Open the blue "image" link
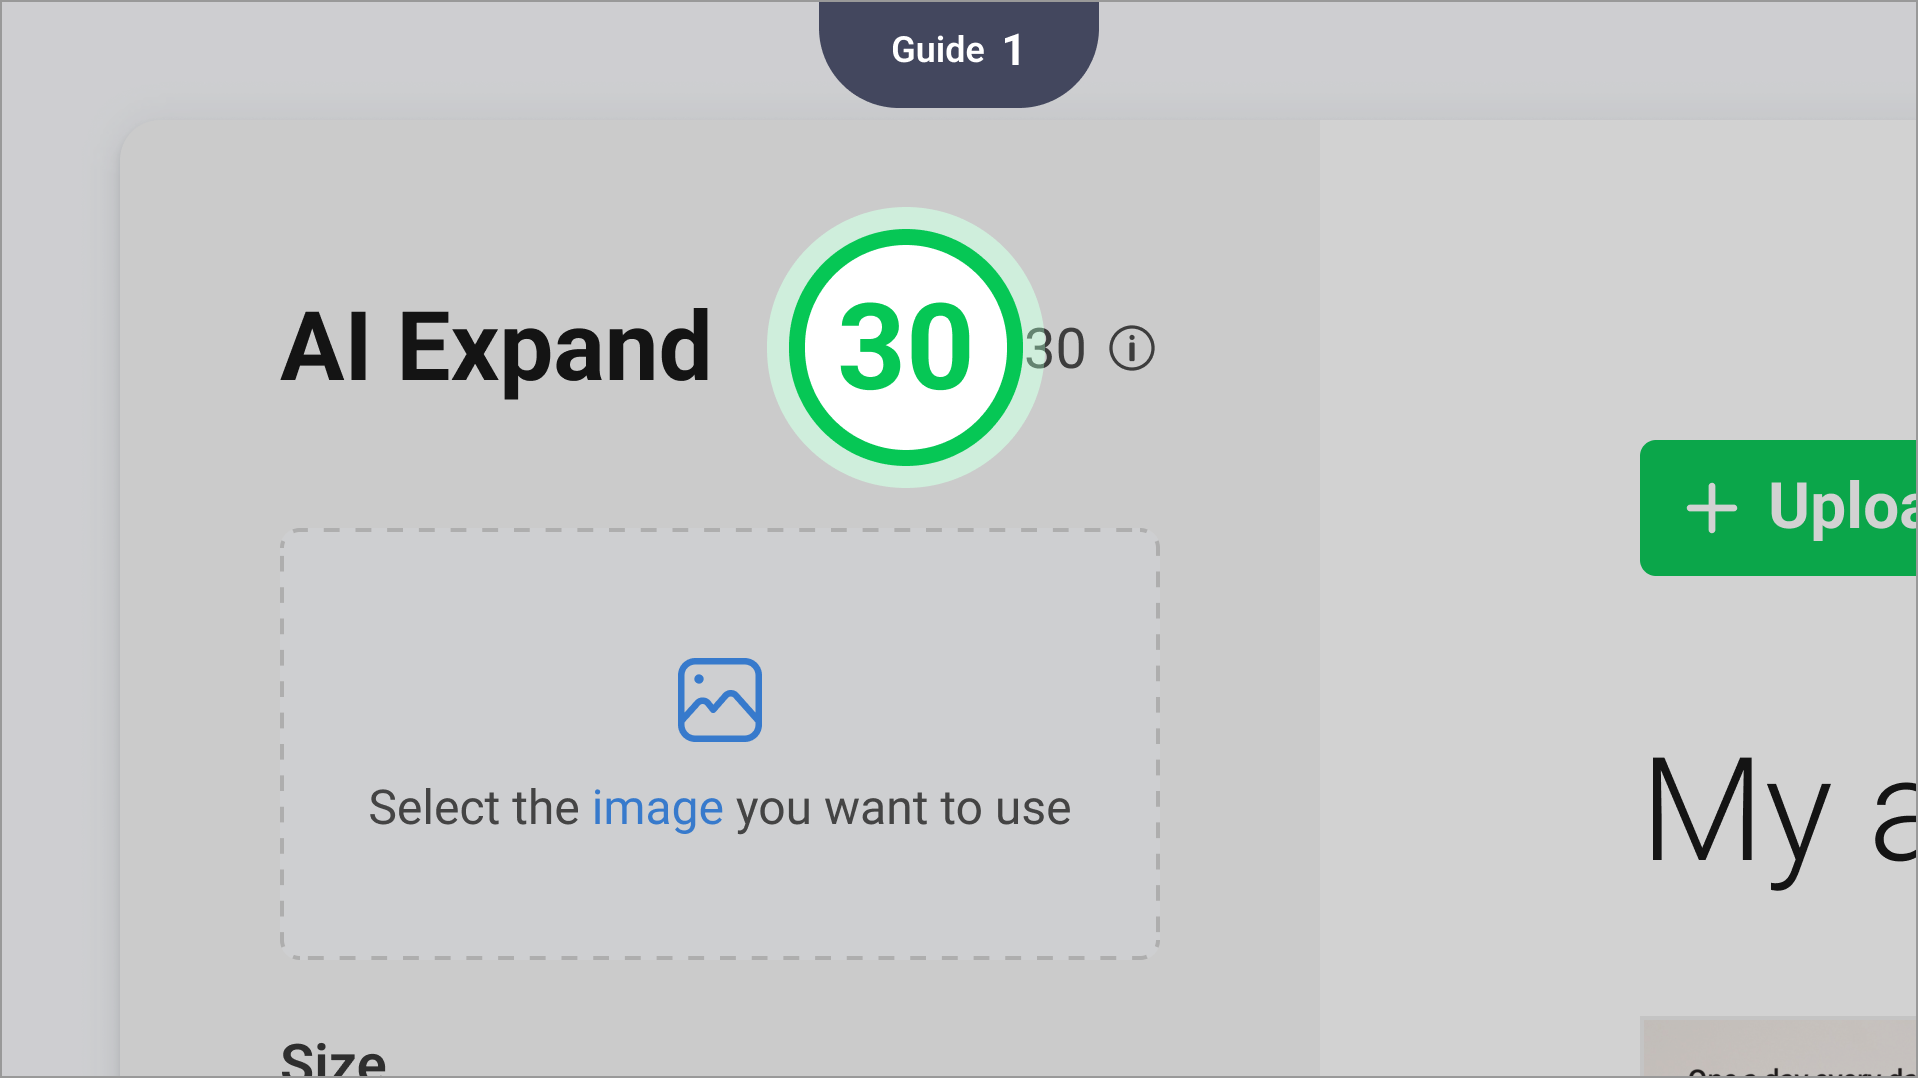1918x1078 pixels. pos(657,808)
